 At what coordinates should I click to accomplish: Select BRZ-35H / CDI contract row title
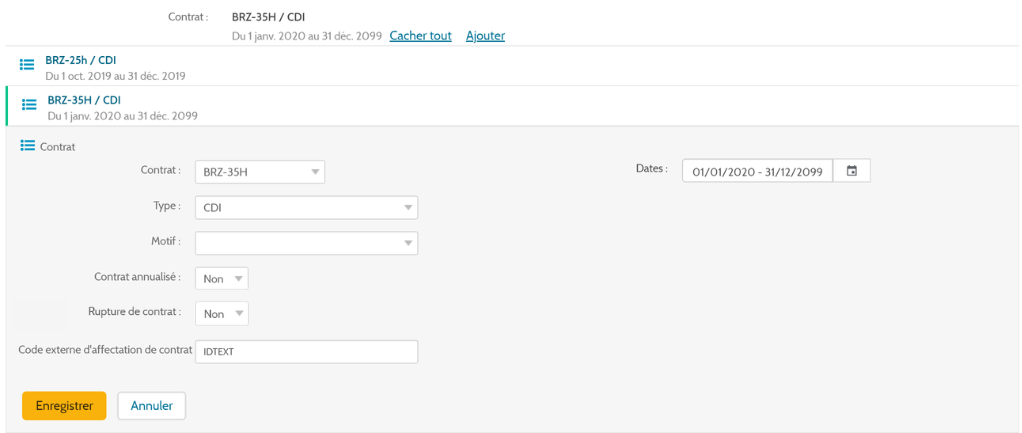pos(84,100)
